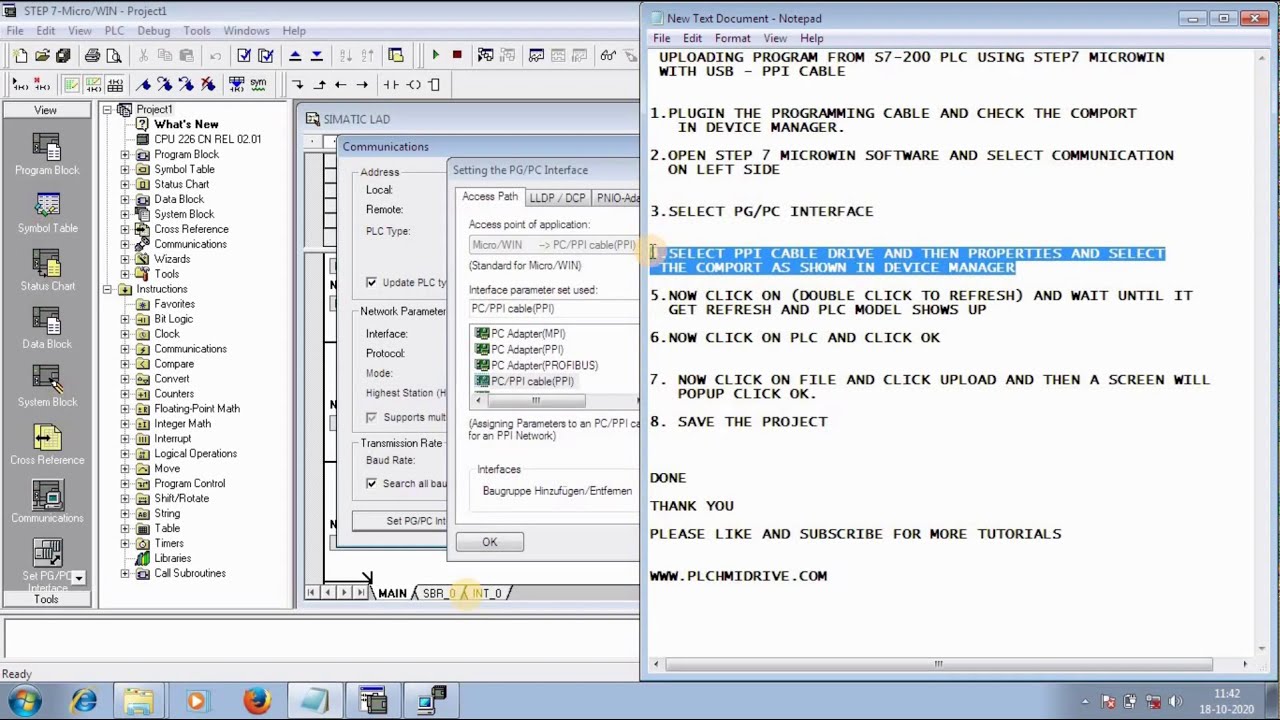Toggle Update PLC type checkbox
The width and height of the screenshot is (1280, 720).
click(372, 283)
